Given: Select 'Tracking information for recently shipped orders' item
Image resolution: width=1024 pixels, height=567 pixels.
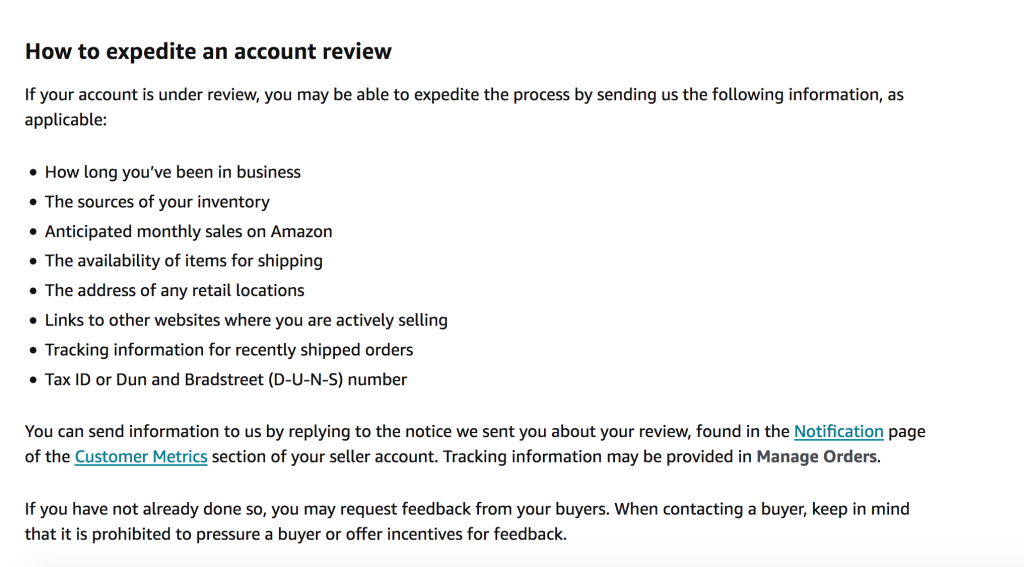Looking at the screenshot, I should (x=229, y=350).
